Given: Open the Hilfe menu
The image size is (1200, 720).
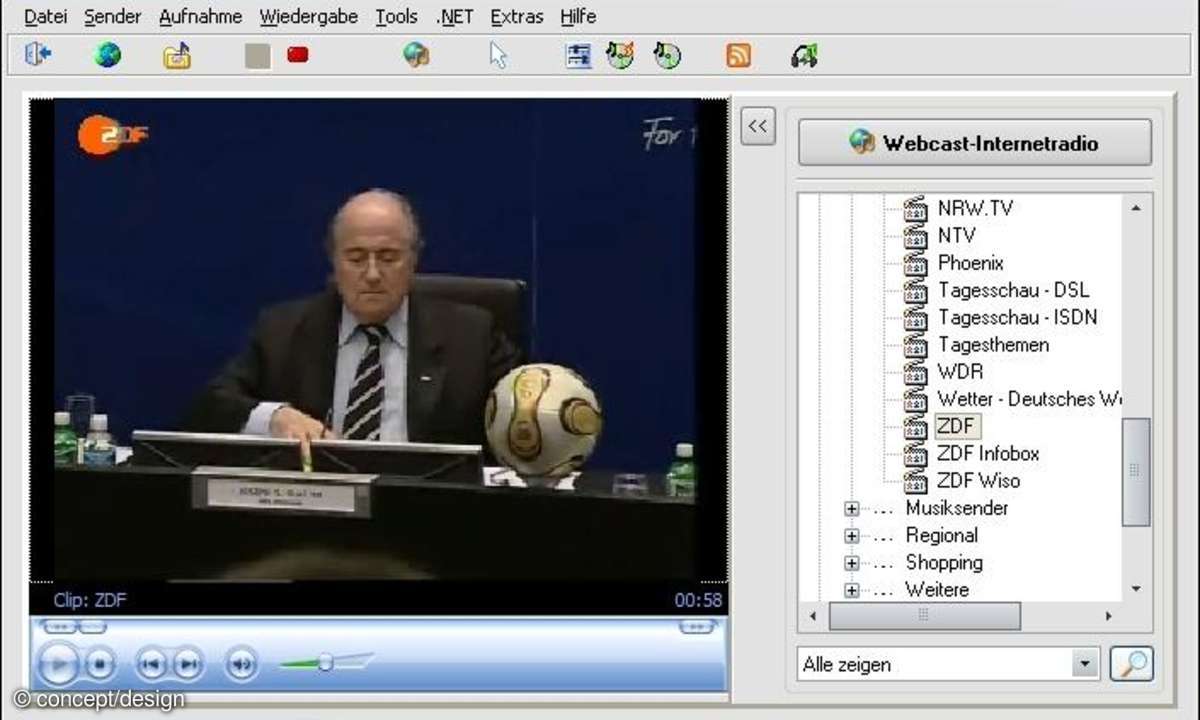Looking at the screenshot, I should pos(578,16).
